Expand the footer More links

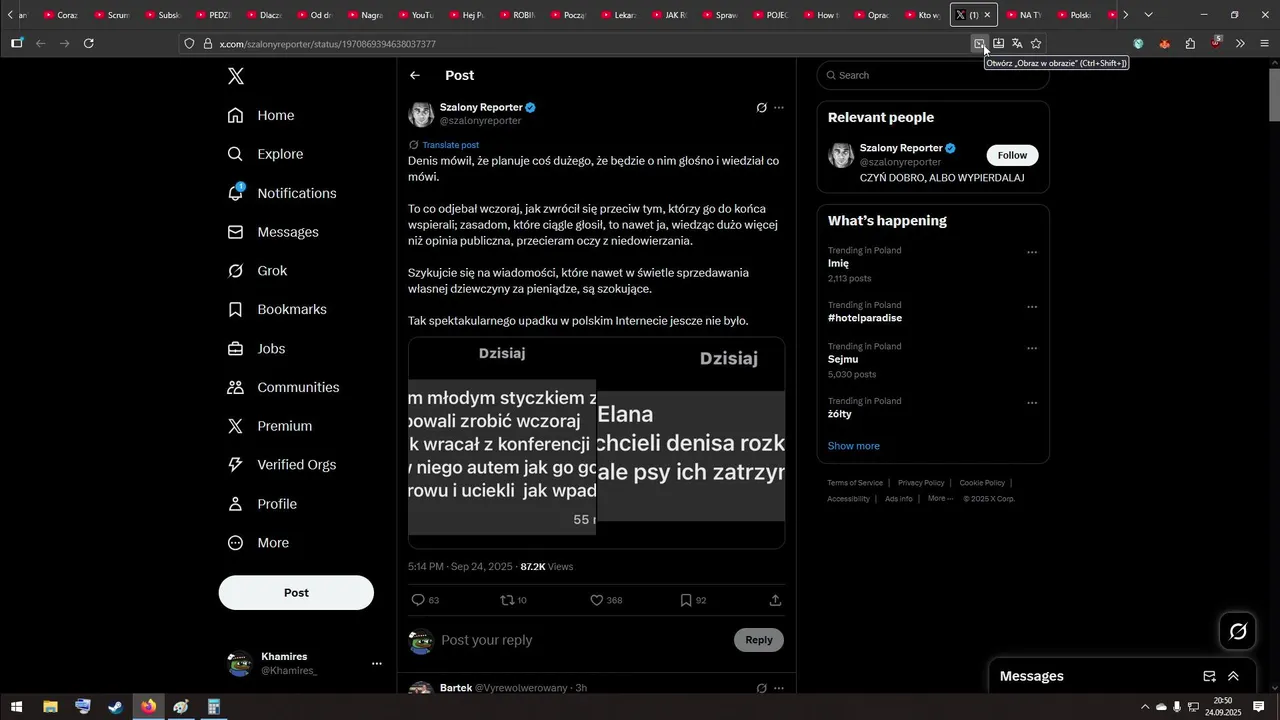coord(940,499)
